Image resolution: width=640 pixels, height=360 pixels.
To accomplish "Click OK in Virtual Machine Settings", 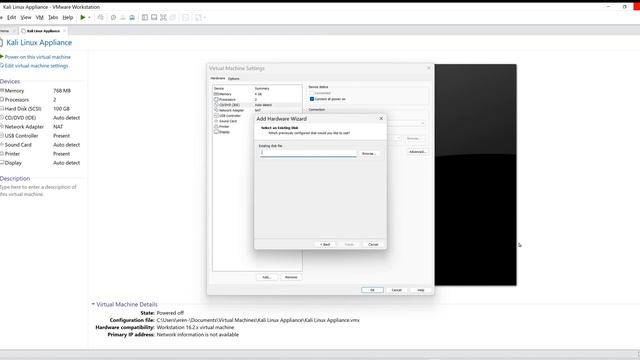I will click(x=372, y=290).
